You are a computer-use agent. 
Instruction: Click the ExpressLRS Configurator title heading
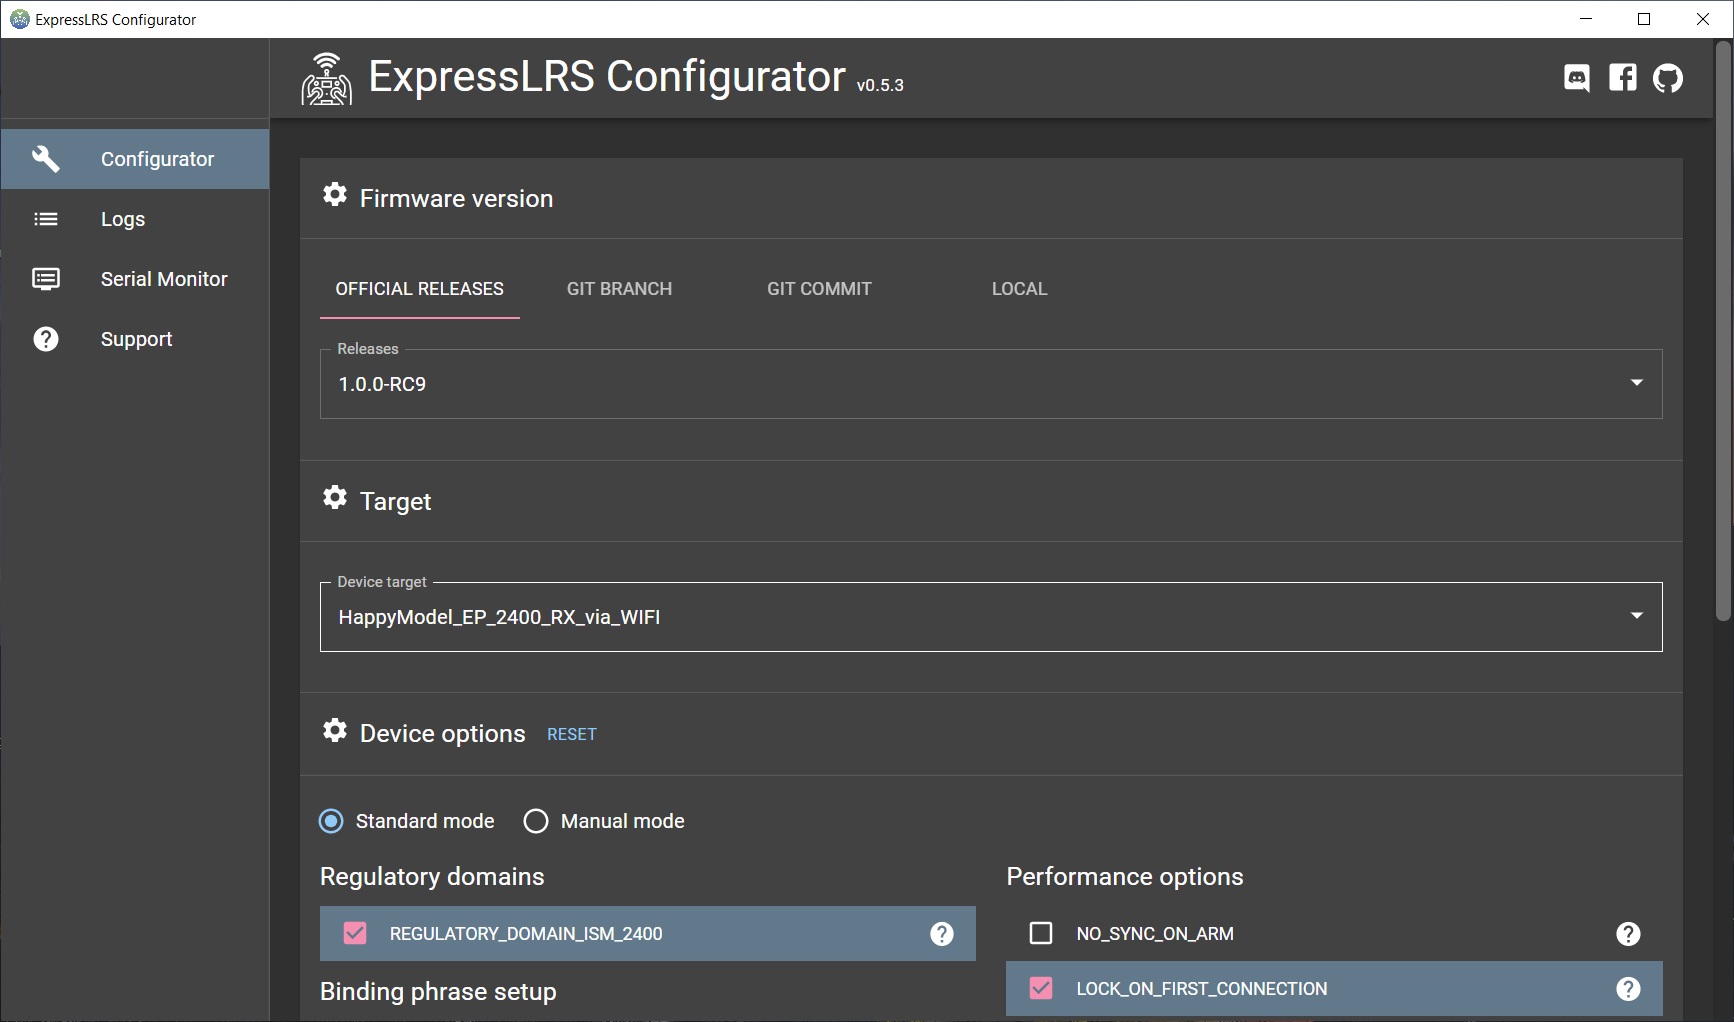point(607,77)
